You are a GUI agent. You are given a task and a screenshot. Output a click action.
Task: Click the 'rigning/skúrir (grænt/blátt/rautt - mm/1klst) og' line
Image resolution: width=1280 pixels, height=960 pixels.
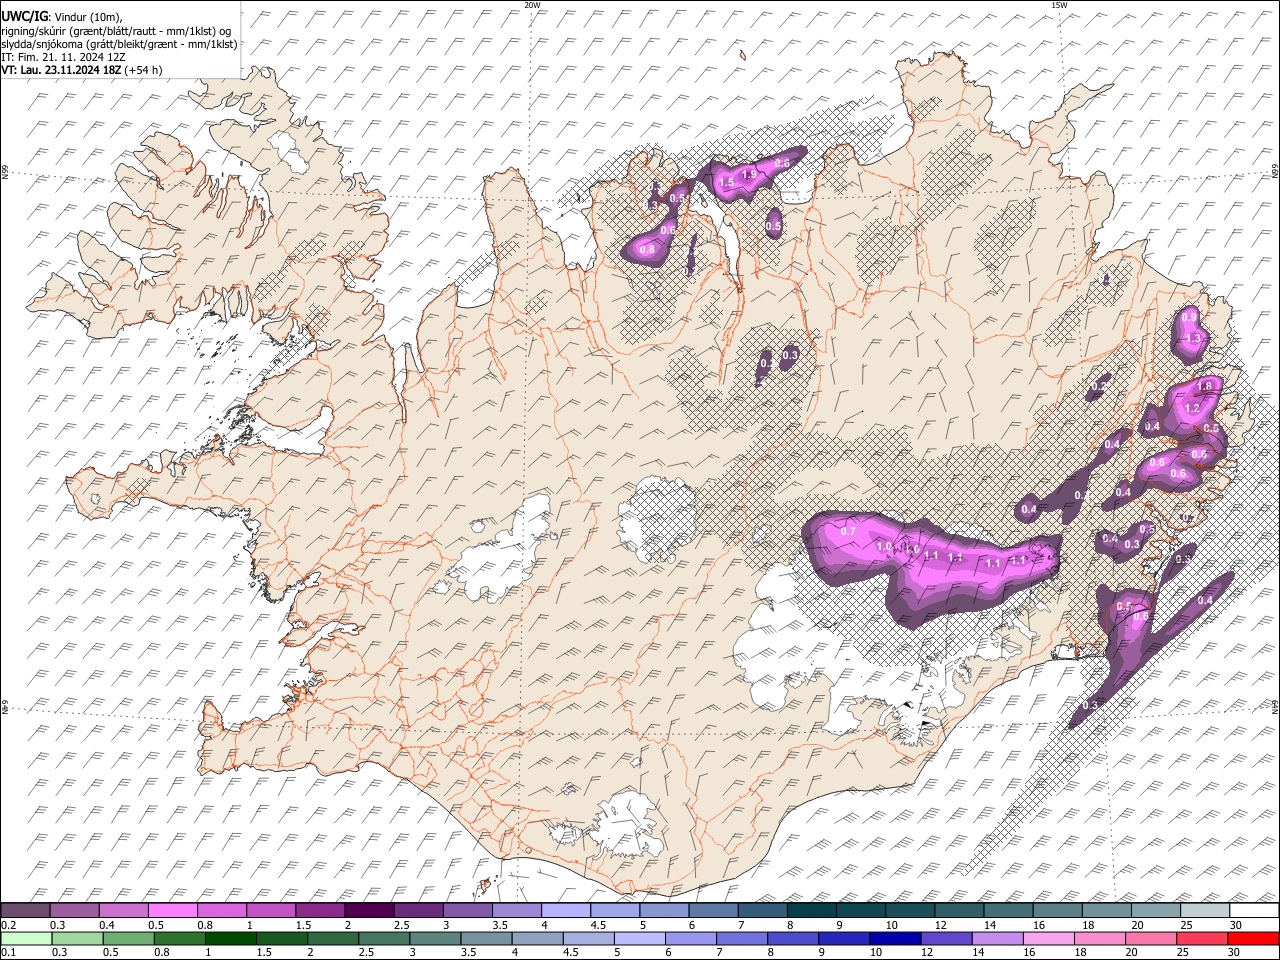116,30
